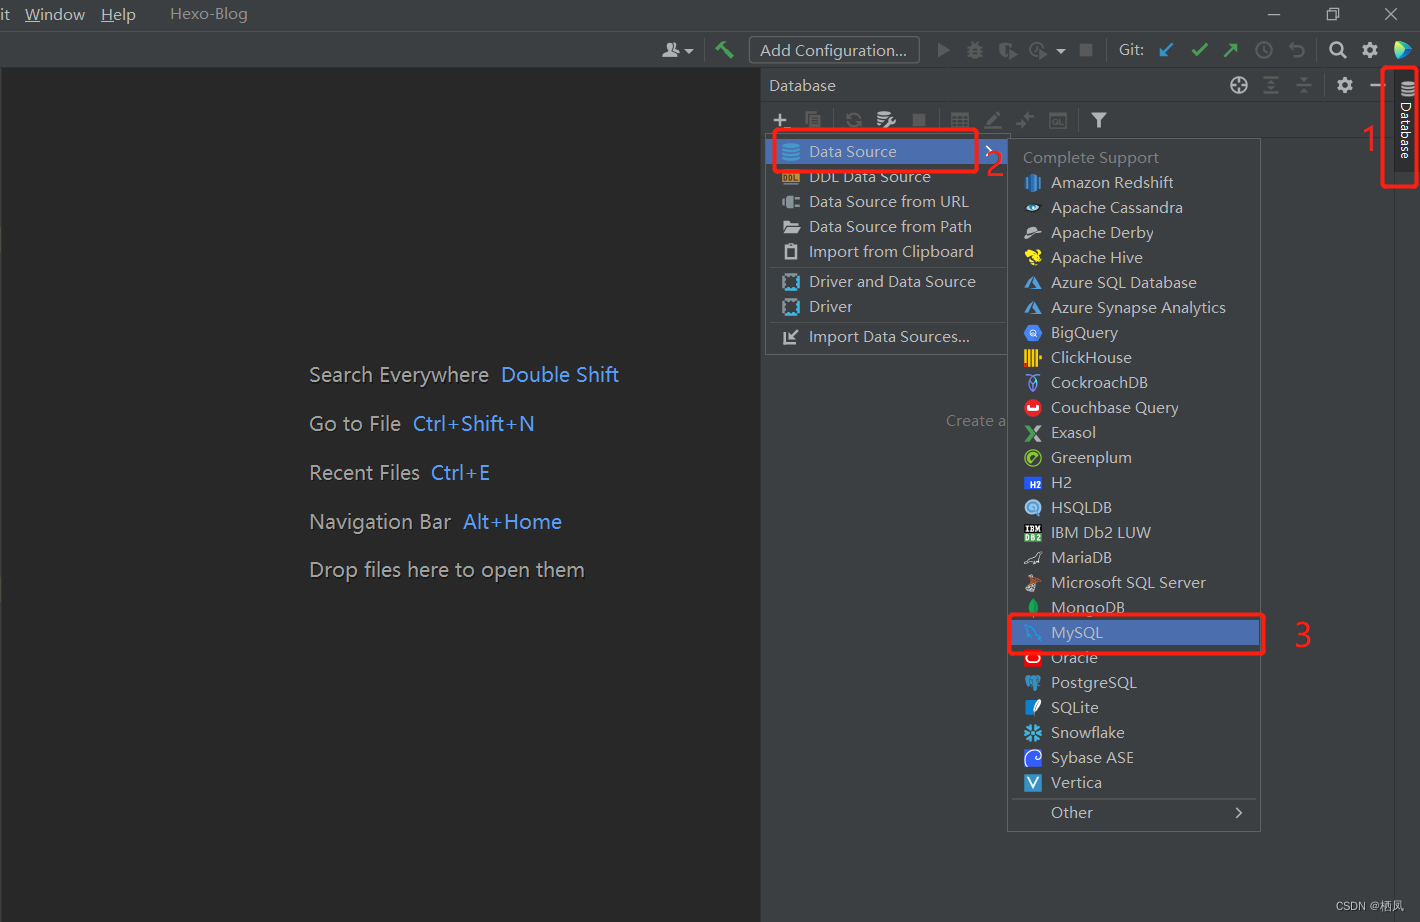The image size is (1420, 922).
Task: Click the Duplicate icon in Database toolbar
Action: 812,120
